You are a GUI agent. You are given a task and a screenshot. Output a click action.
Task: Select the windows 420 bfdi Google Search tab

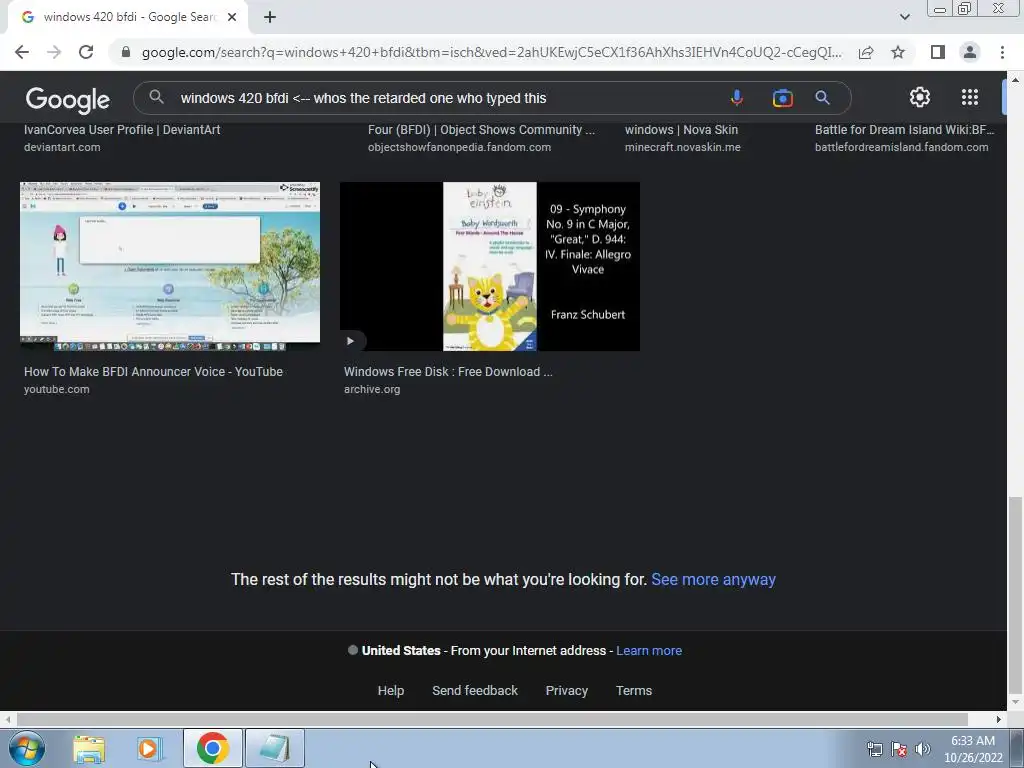127,17
